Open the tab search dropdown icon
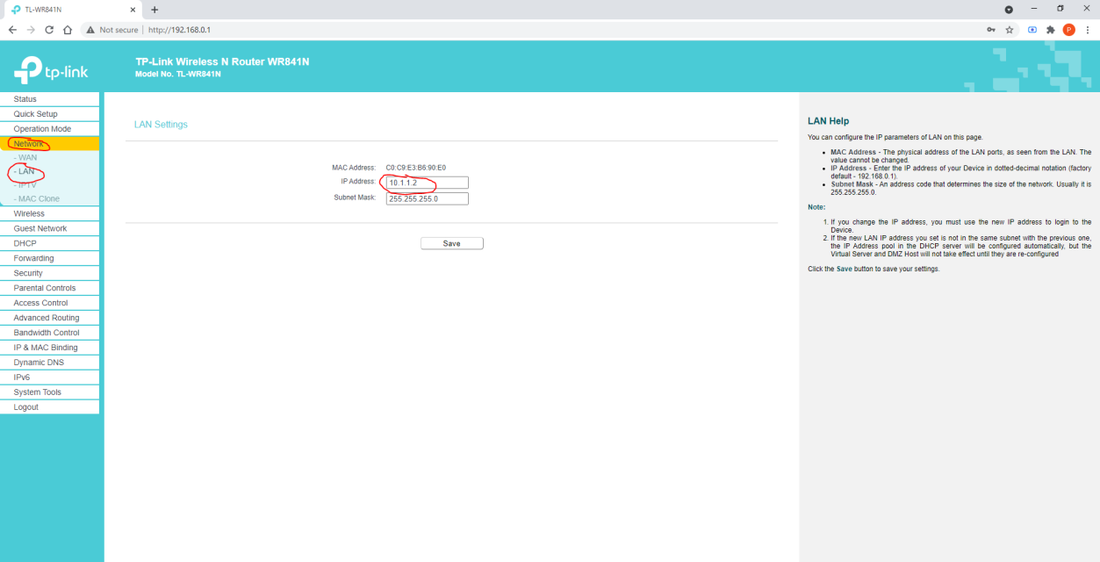The image size is (1100, 562). [x=1009, y=10]
